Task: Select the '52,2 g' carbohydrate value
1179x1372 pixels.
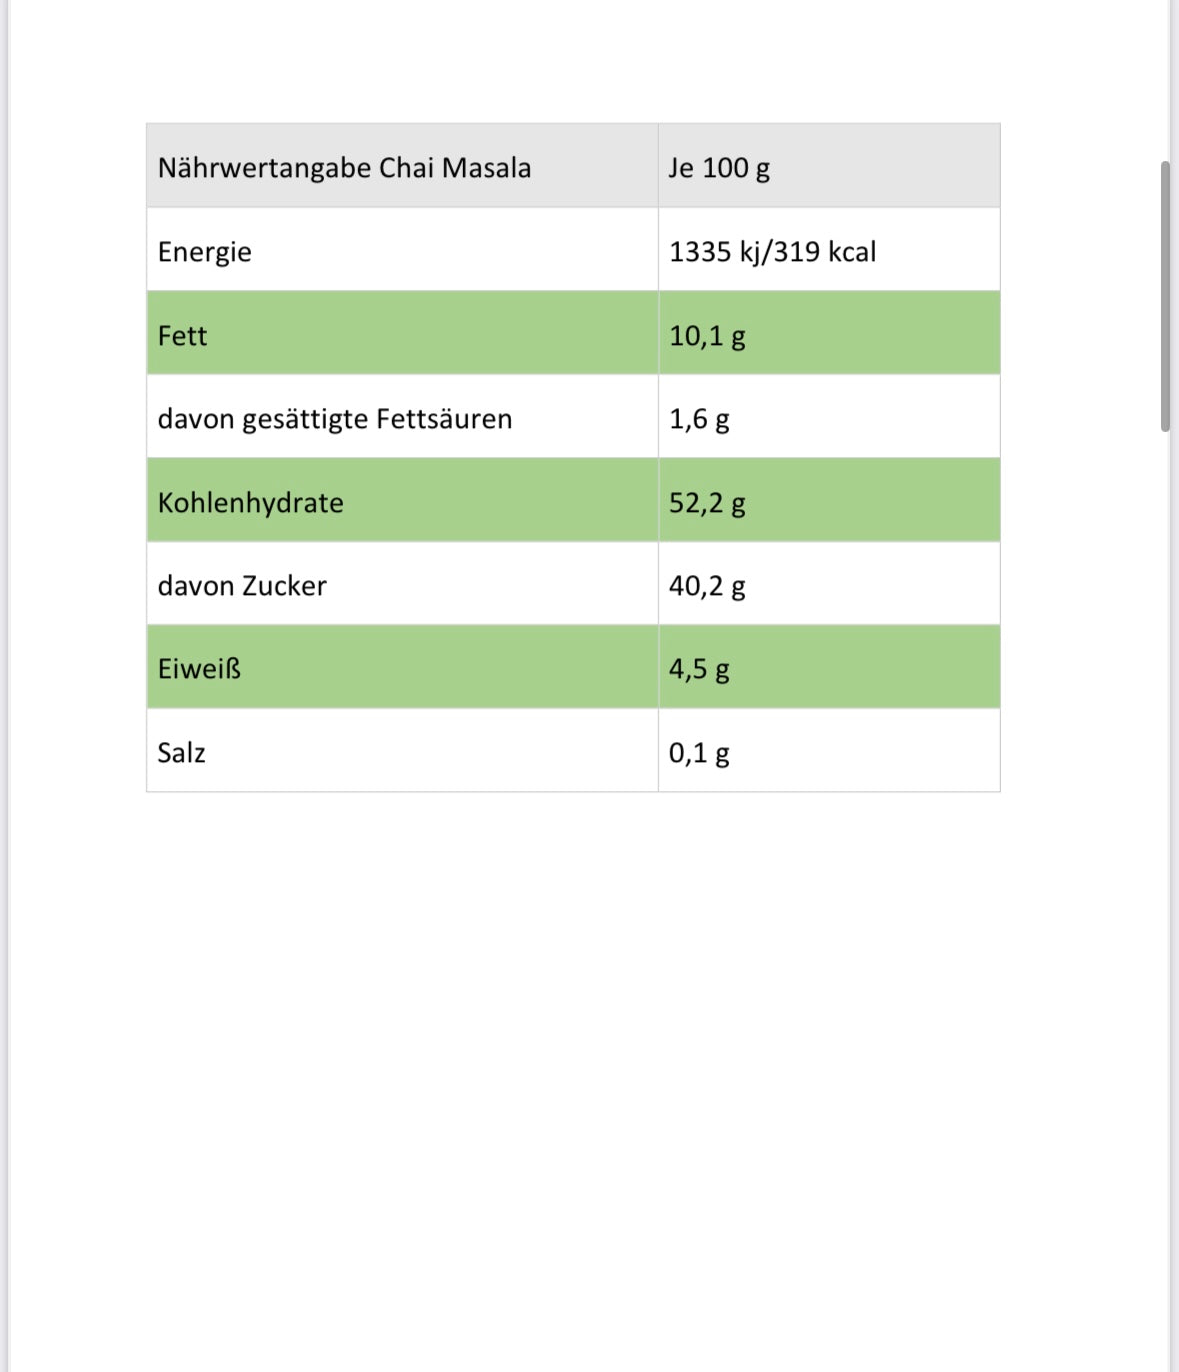Action: 707,503
